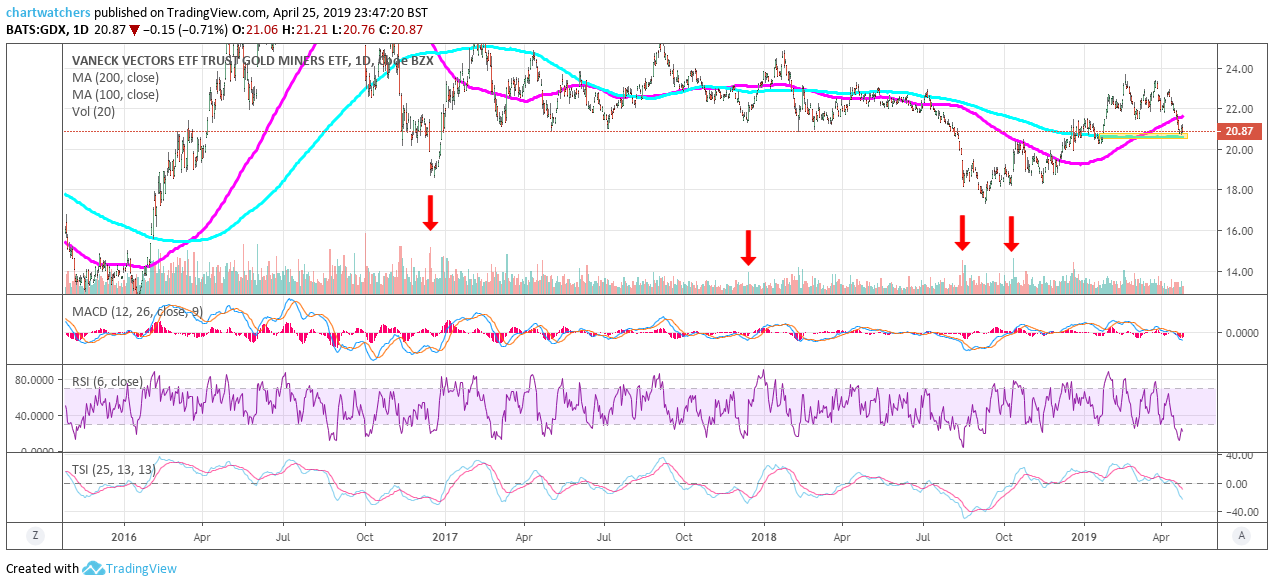The width and height of the screenshot is (1274, 586).
Task: Click the 16.00 price axis label
Action: 1240,231
